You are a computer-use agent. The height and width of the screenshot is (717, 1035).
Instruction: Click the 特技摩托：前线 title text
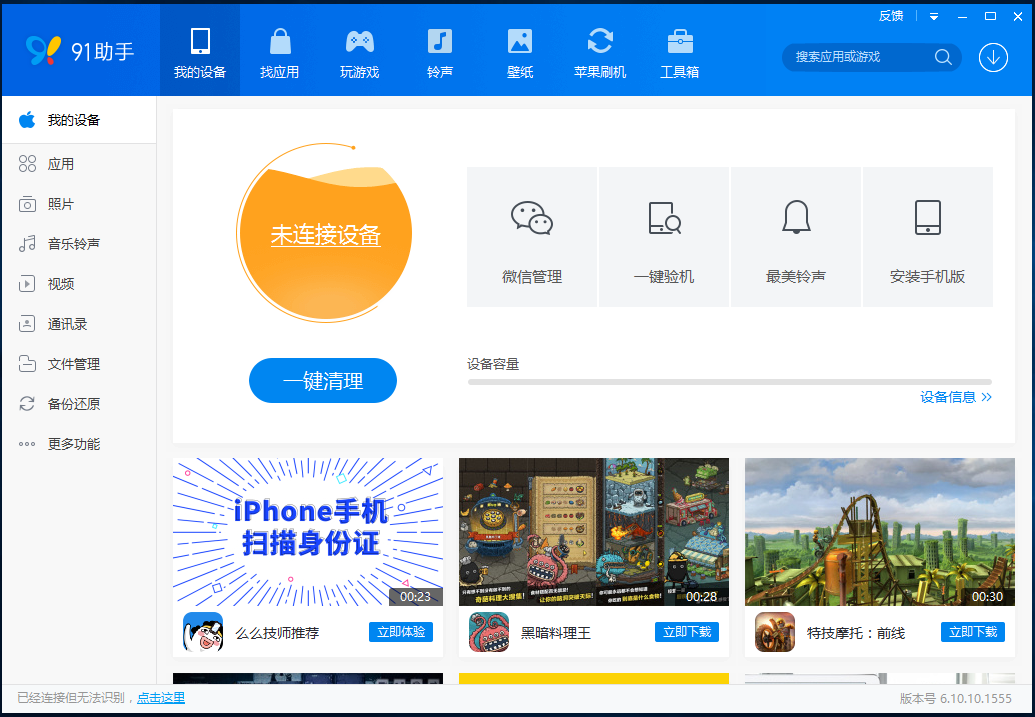(x=856, y=633)
